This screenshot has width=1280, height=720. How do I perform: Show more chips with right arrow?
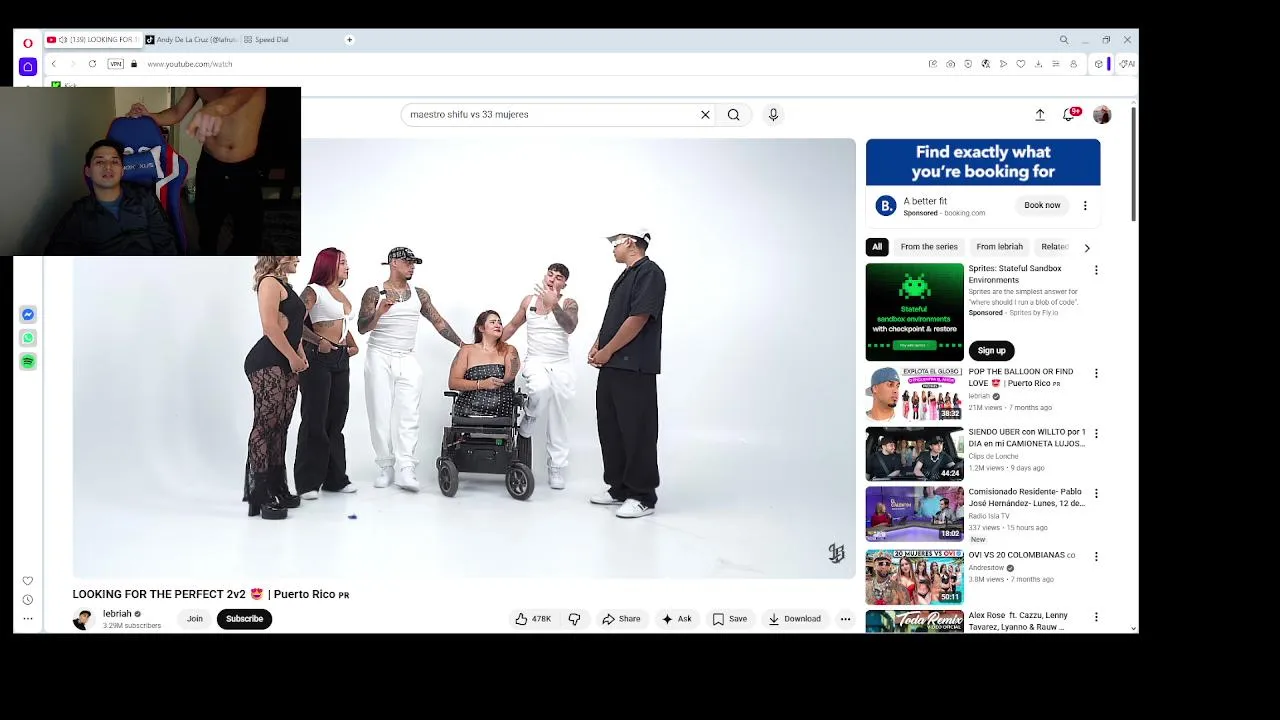(1087, 247)
